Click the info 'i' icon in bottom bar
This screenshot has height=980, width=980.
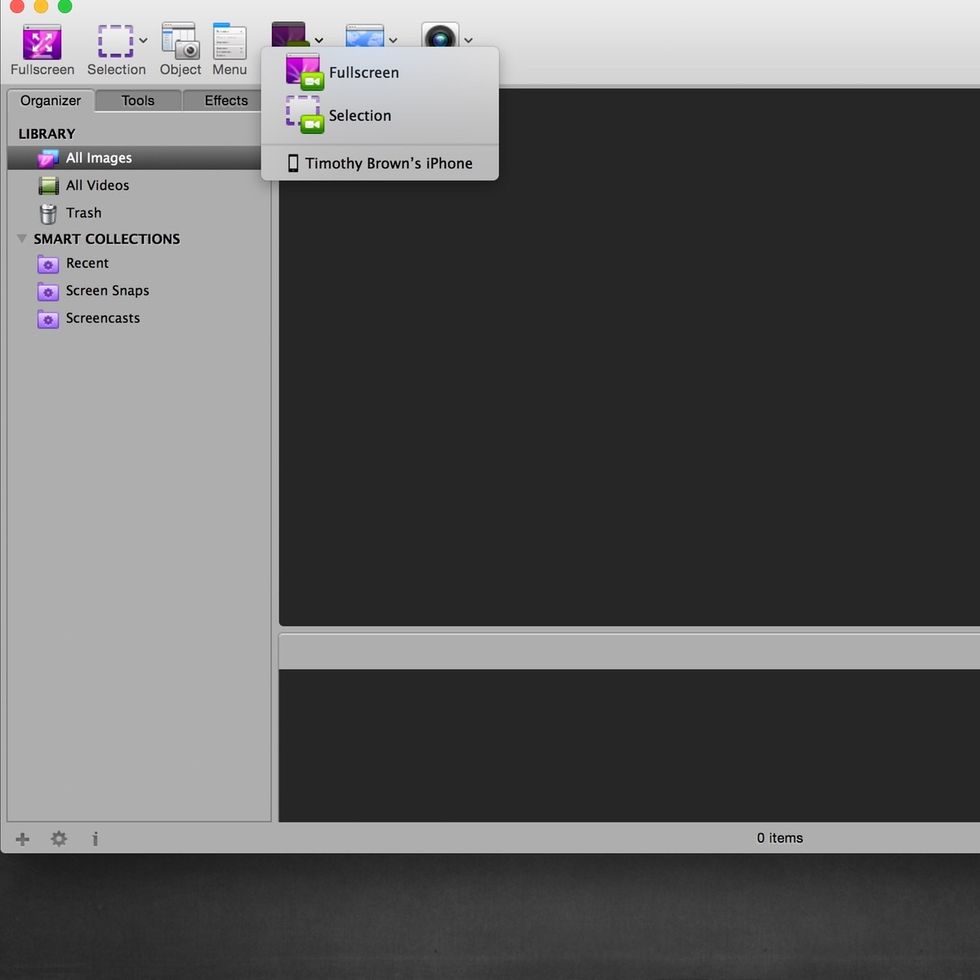point(95,839)
